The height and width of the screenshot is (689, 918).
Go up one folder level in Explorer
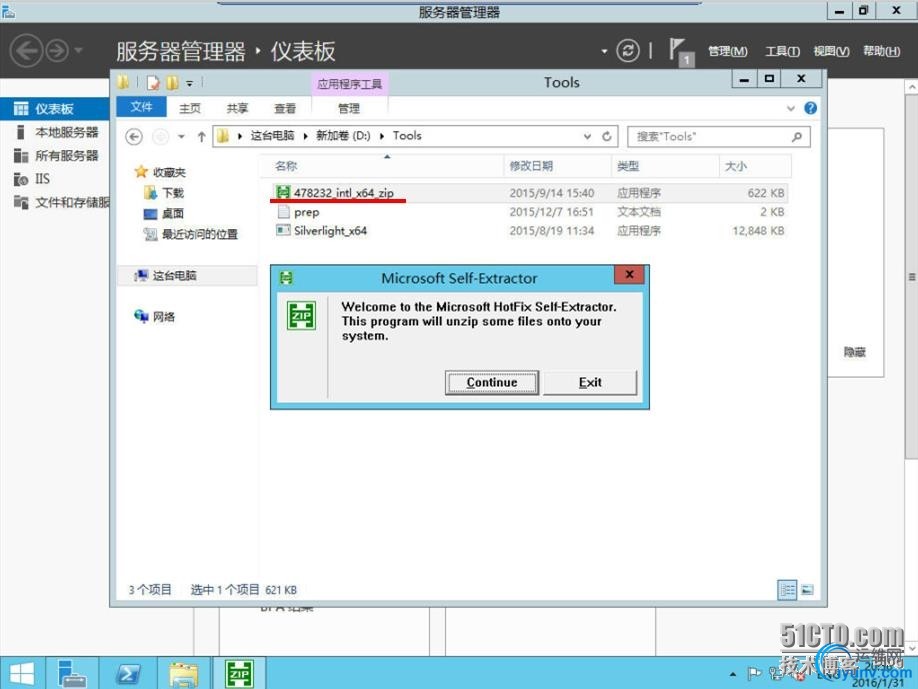pyautogui.click(x=201, y=136)
